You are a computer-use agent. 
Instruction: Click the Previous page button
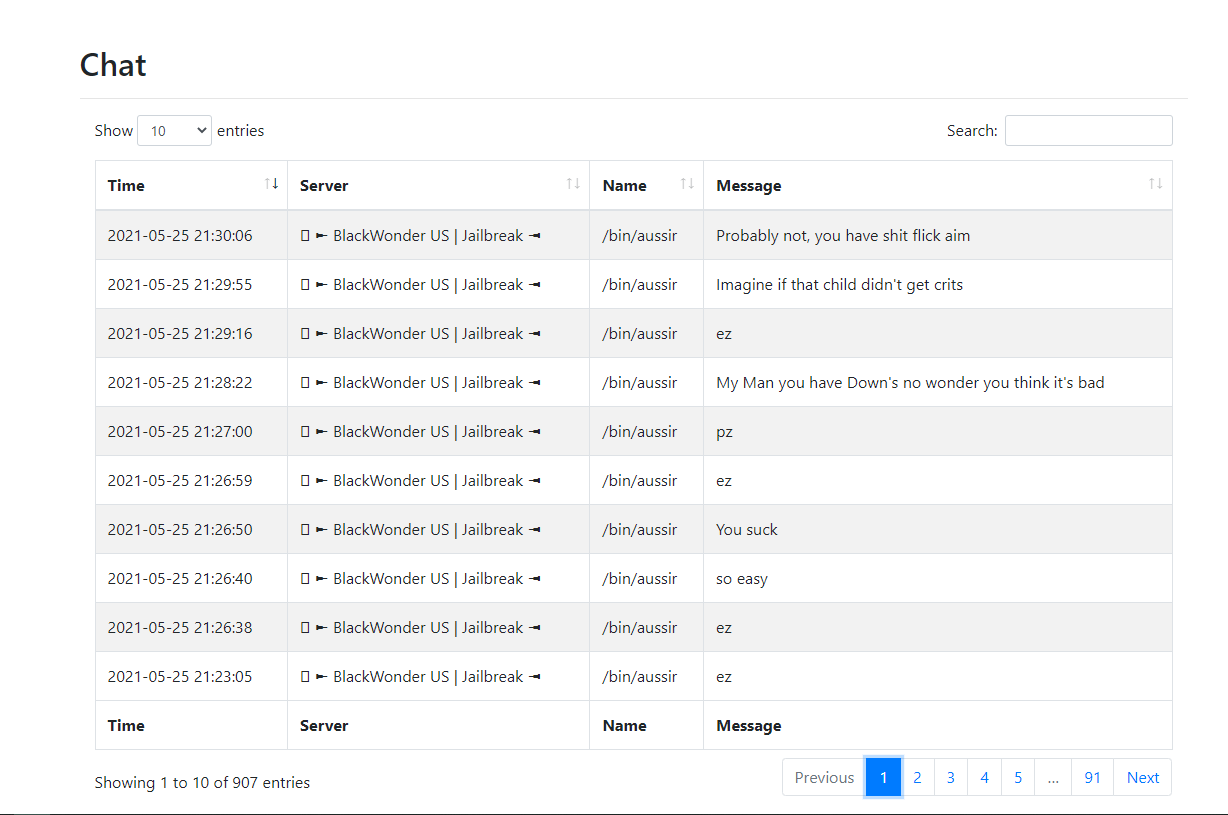click(824, 777)
